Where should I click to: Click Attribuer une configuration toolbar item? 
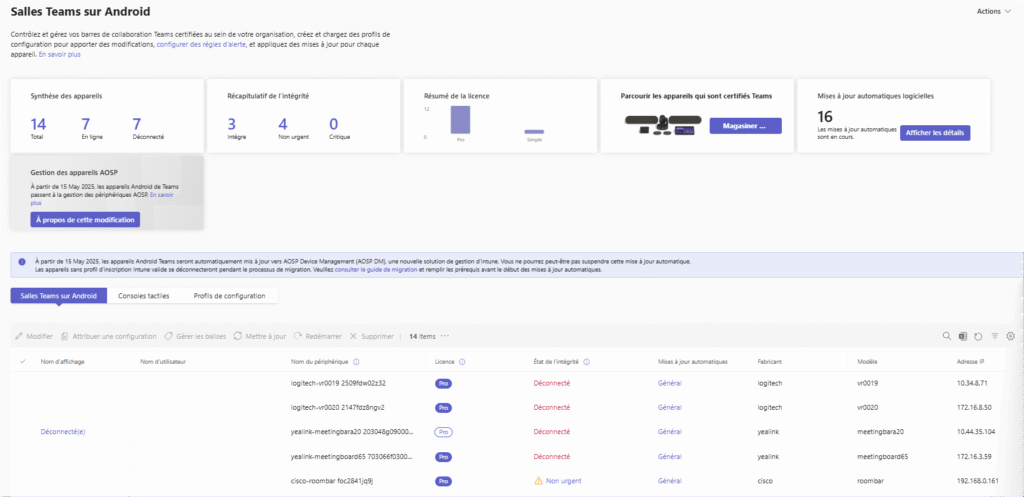(108, 336)
